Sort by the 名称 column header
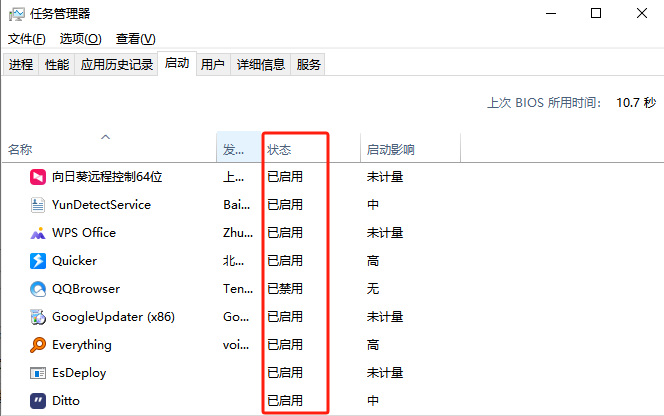 click(20, 150)
